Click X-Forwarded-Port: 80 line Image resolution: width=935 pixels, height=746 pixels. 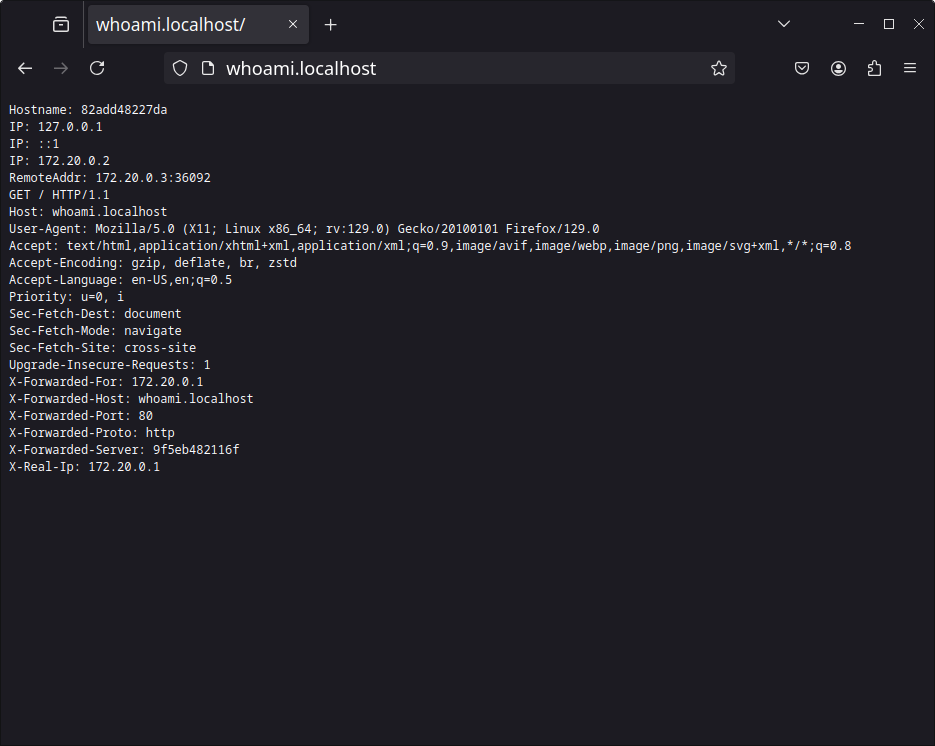81,416
